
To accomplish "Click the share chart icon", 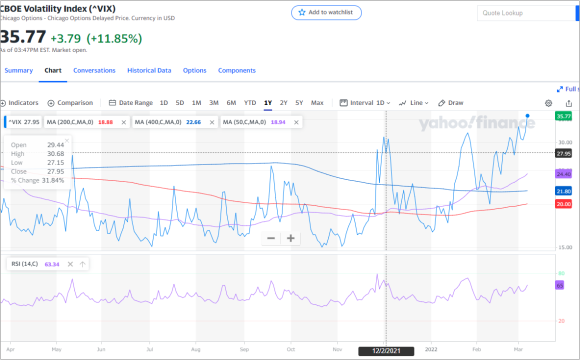I will click(x=569, y=103).
